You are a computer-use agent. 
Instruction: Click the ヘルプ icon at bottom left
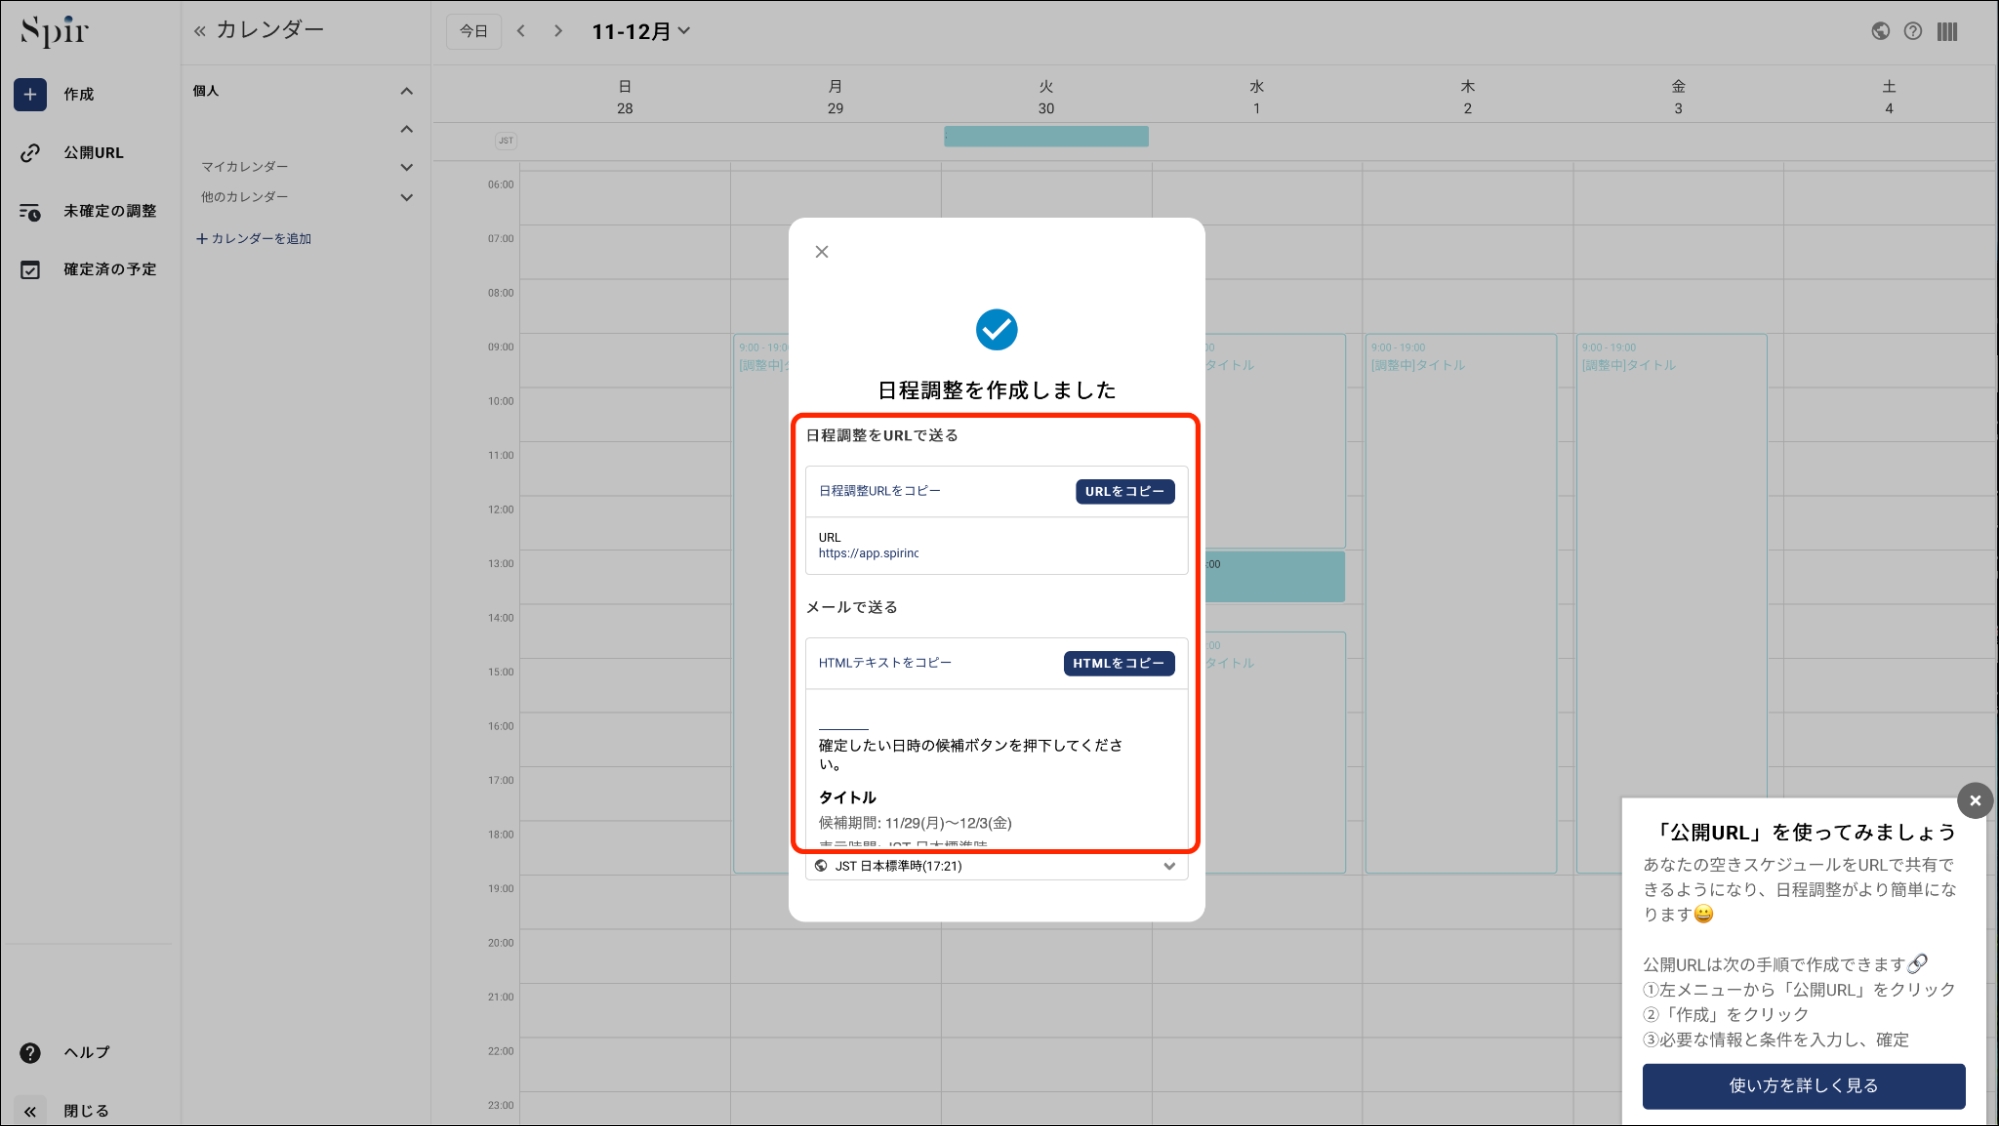click(x=31, y=1052)
